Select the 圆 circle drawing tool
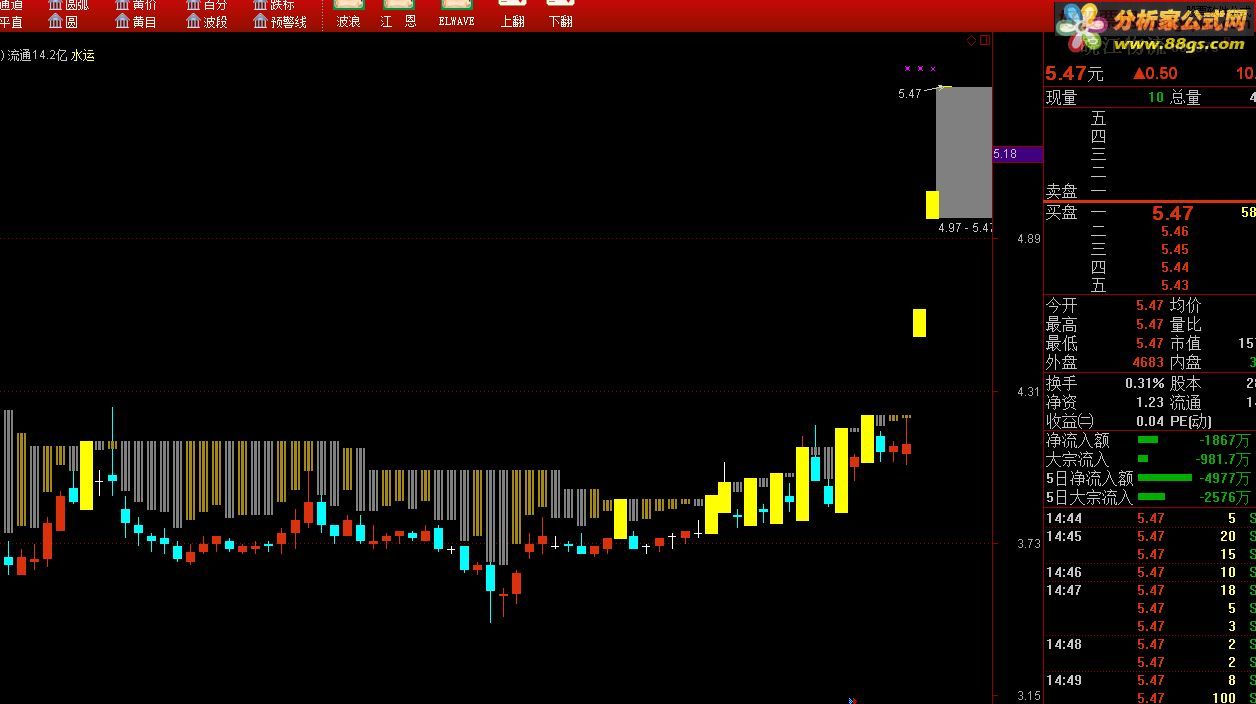 click(x=62, y=21)
